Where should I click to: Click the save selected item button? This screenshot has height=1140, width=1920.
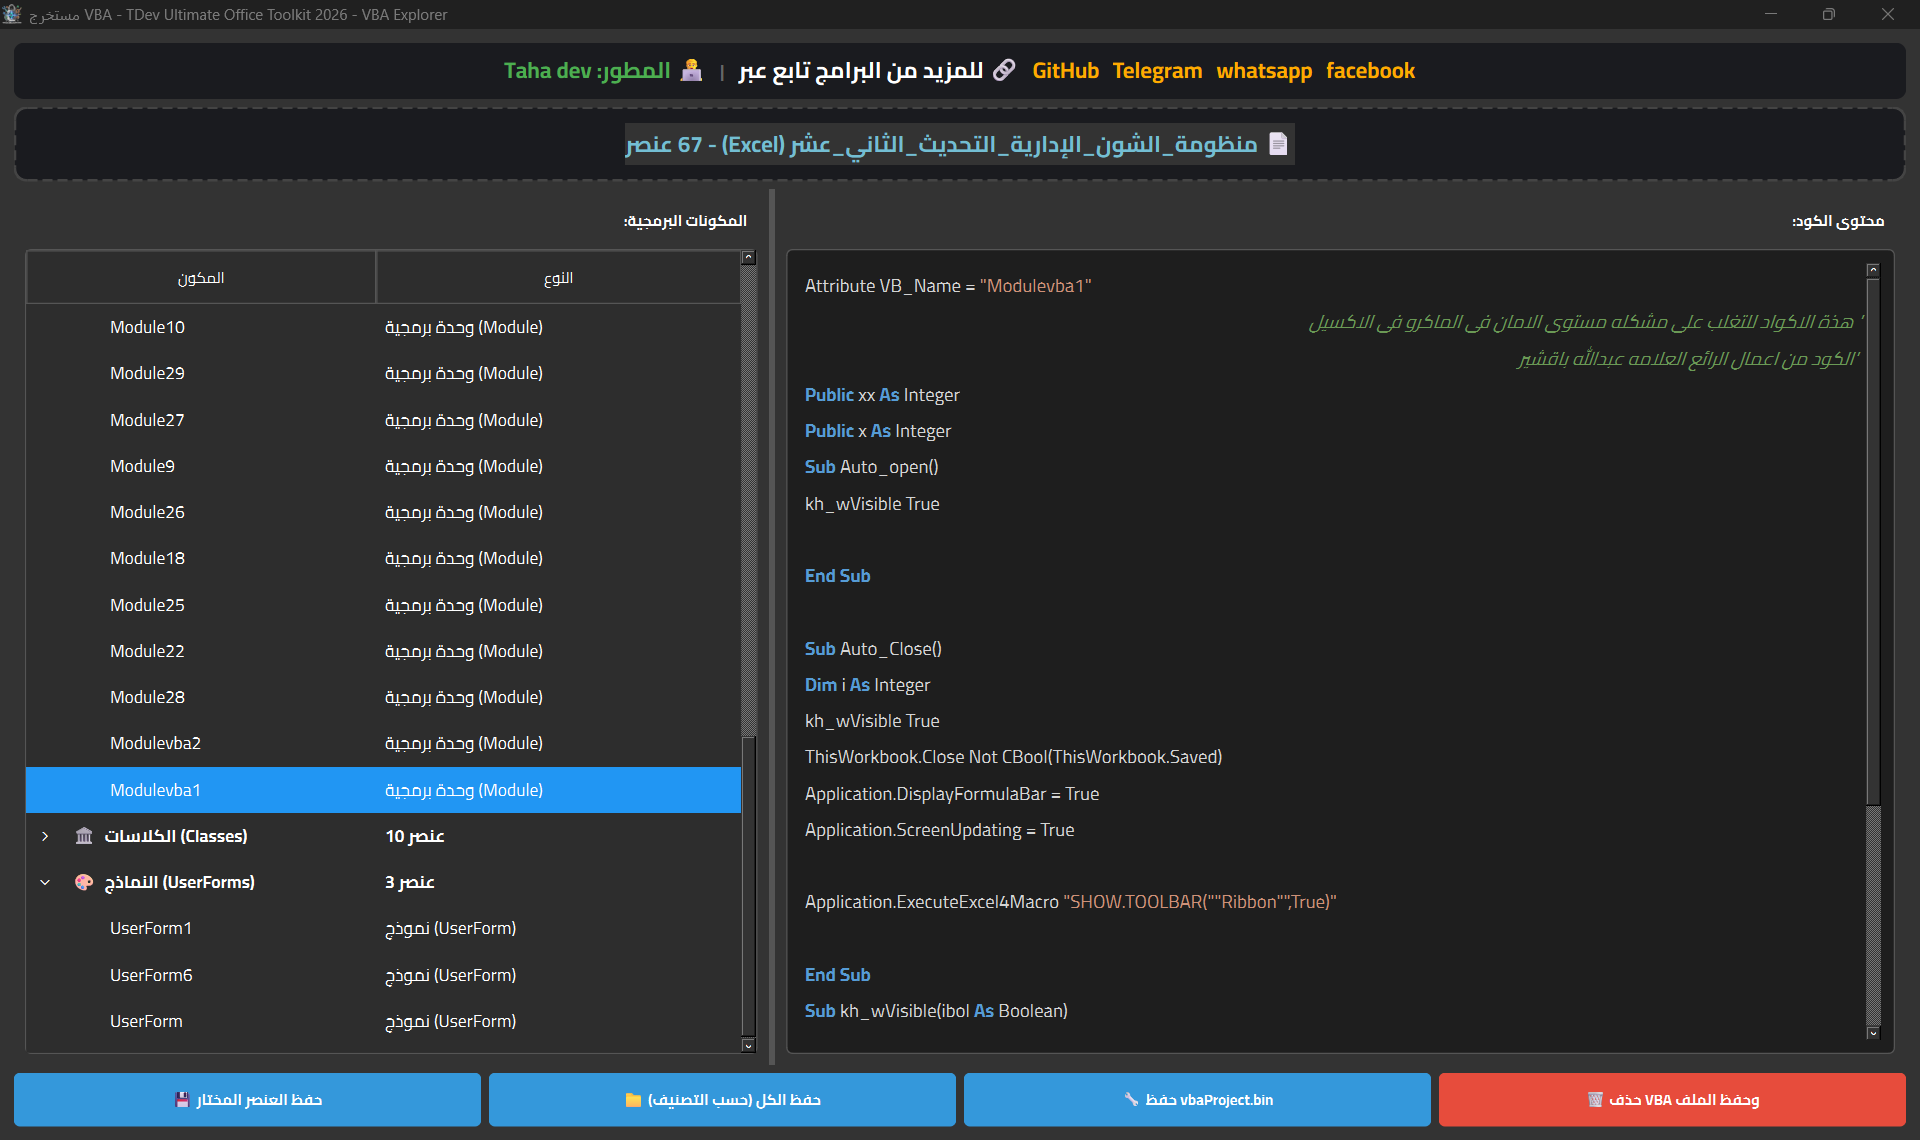pyautogui.click(x=247, y=1099)
